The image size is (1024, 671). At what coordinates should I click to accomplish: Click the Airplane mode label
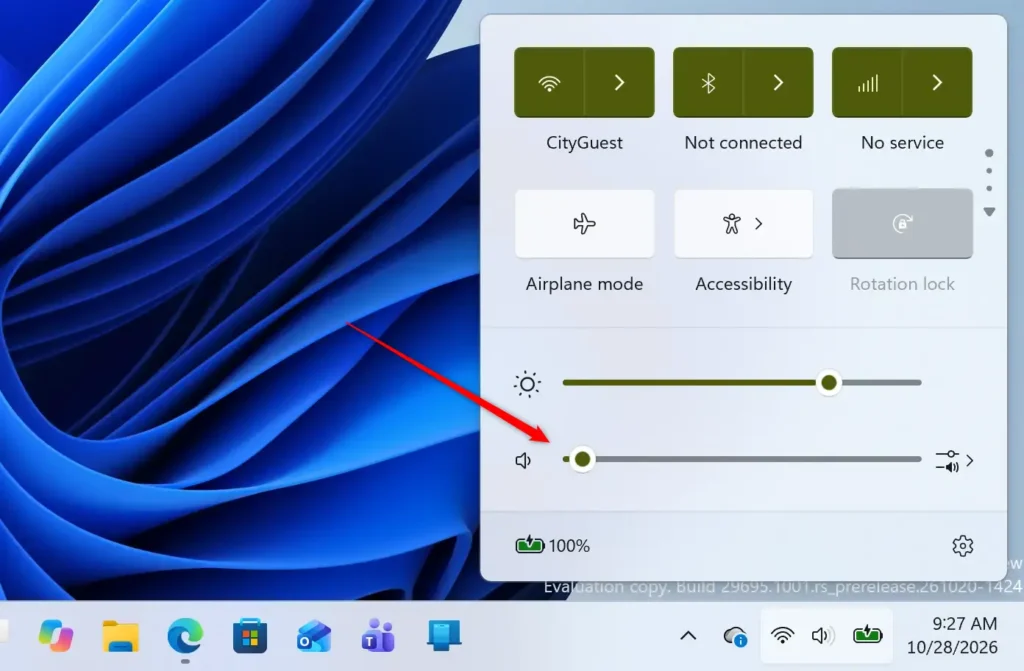[584, 284]
